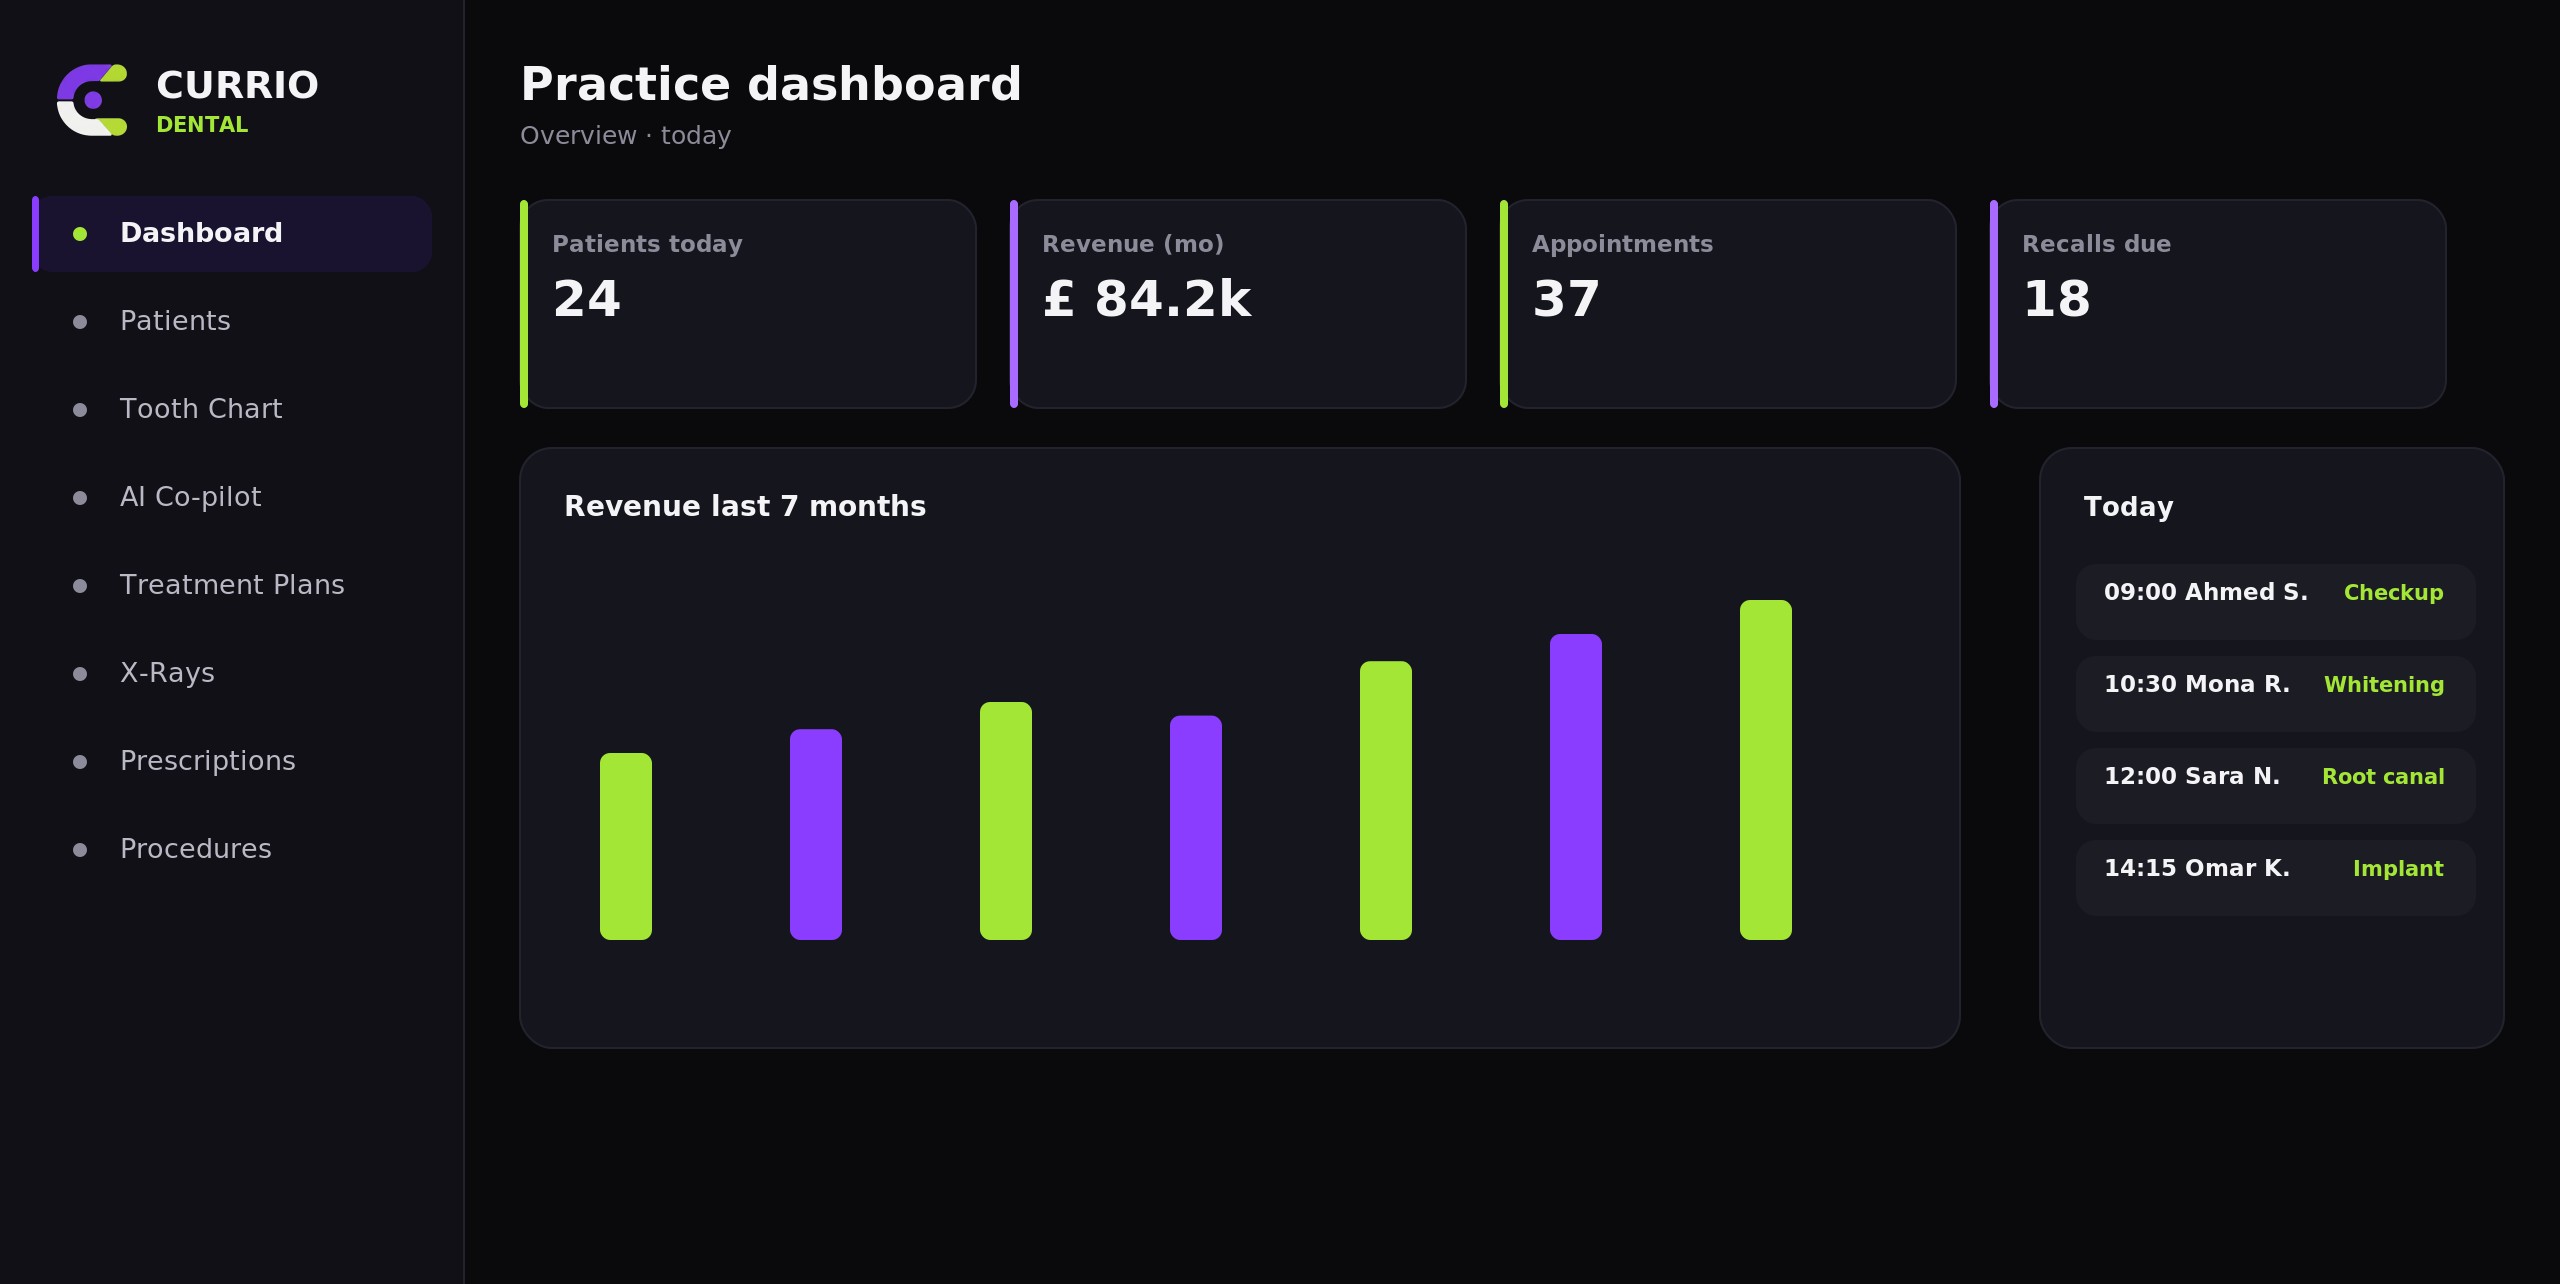2560x1284 pixels.
Task: Click the bullet dot beside Prescriptions
Action: [80, 762]
